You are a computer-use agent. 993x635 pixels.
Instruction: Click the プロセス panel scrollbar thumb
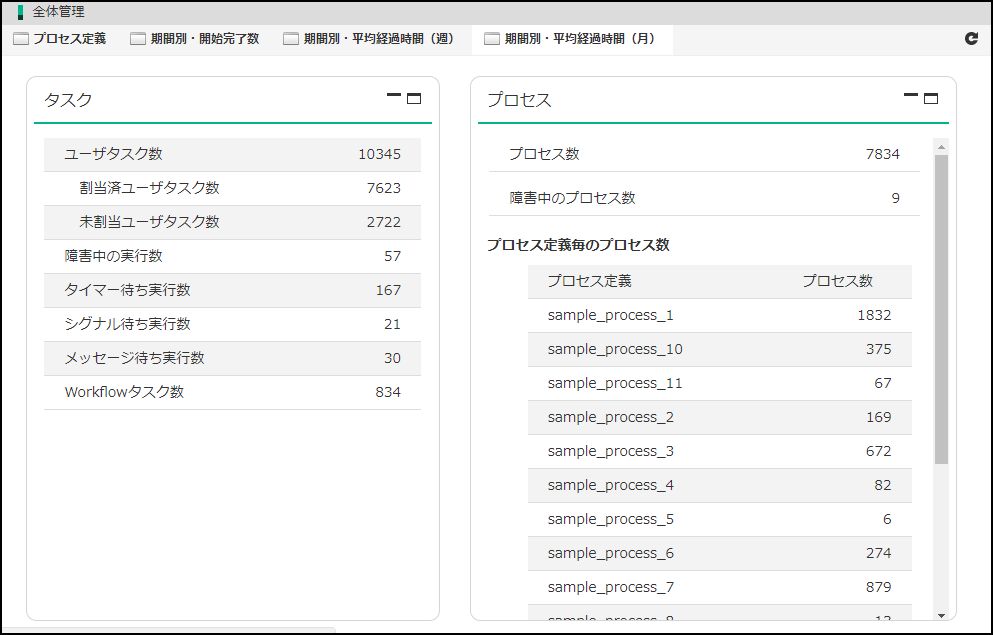tap(941, 308)
